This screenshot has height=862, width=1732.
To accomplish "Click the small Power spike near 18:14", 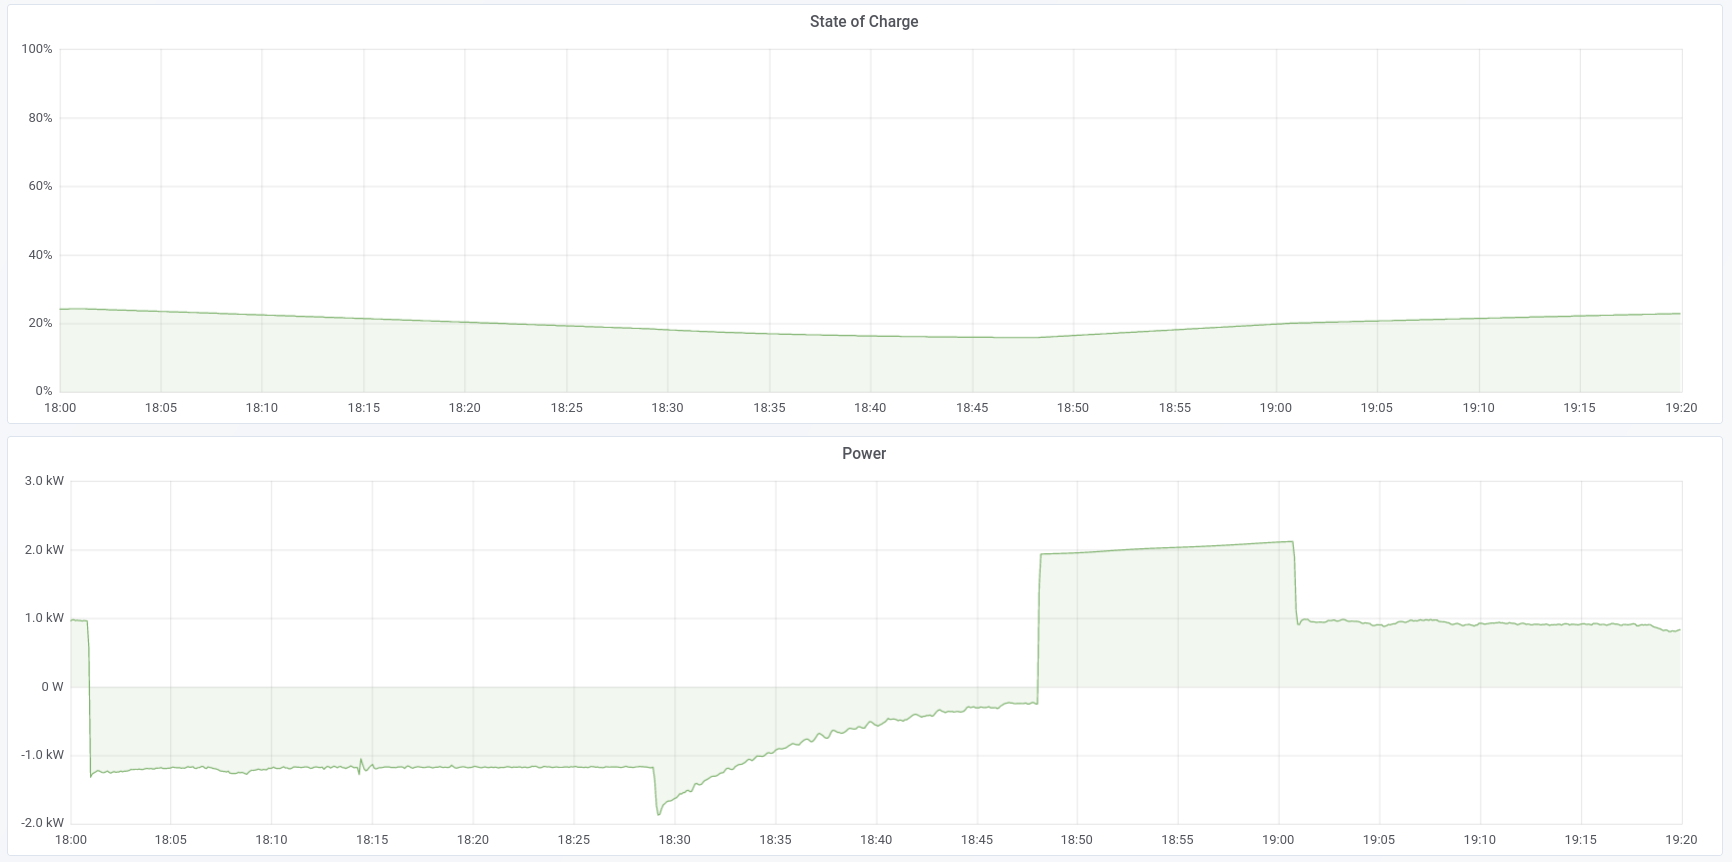I will click(x=360, y=760).
